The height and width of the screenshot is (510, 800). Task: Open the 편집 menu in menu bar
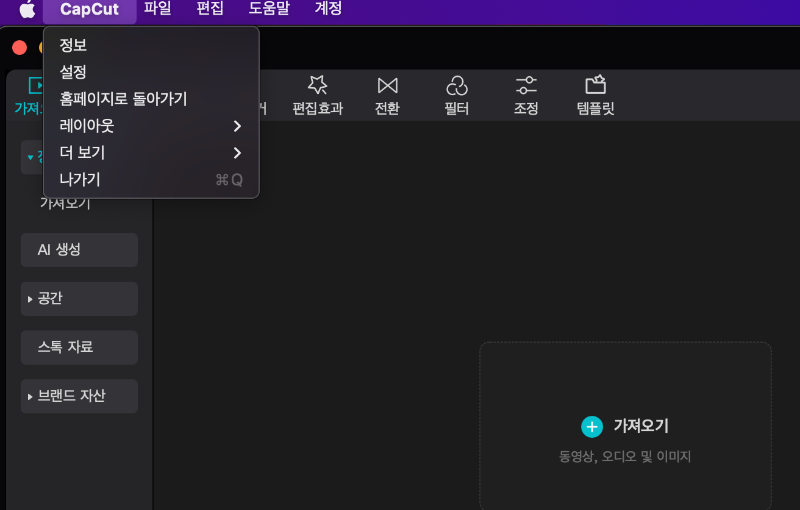coord(210,9)
